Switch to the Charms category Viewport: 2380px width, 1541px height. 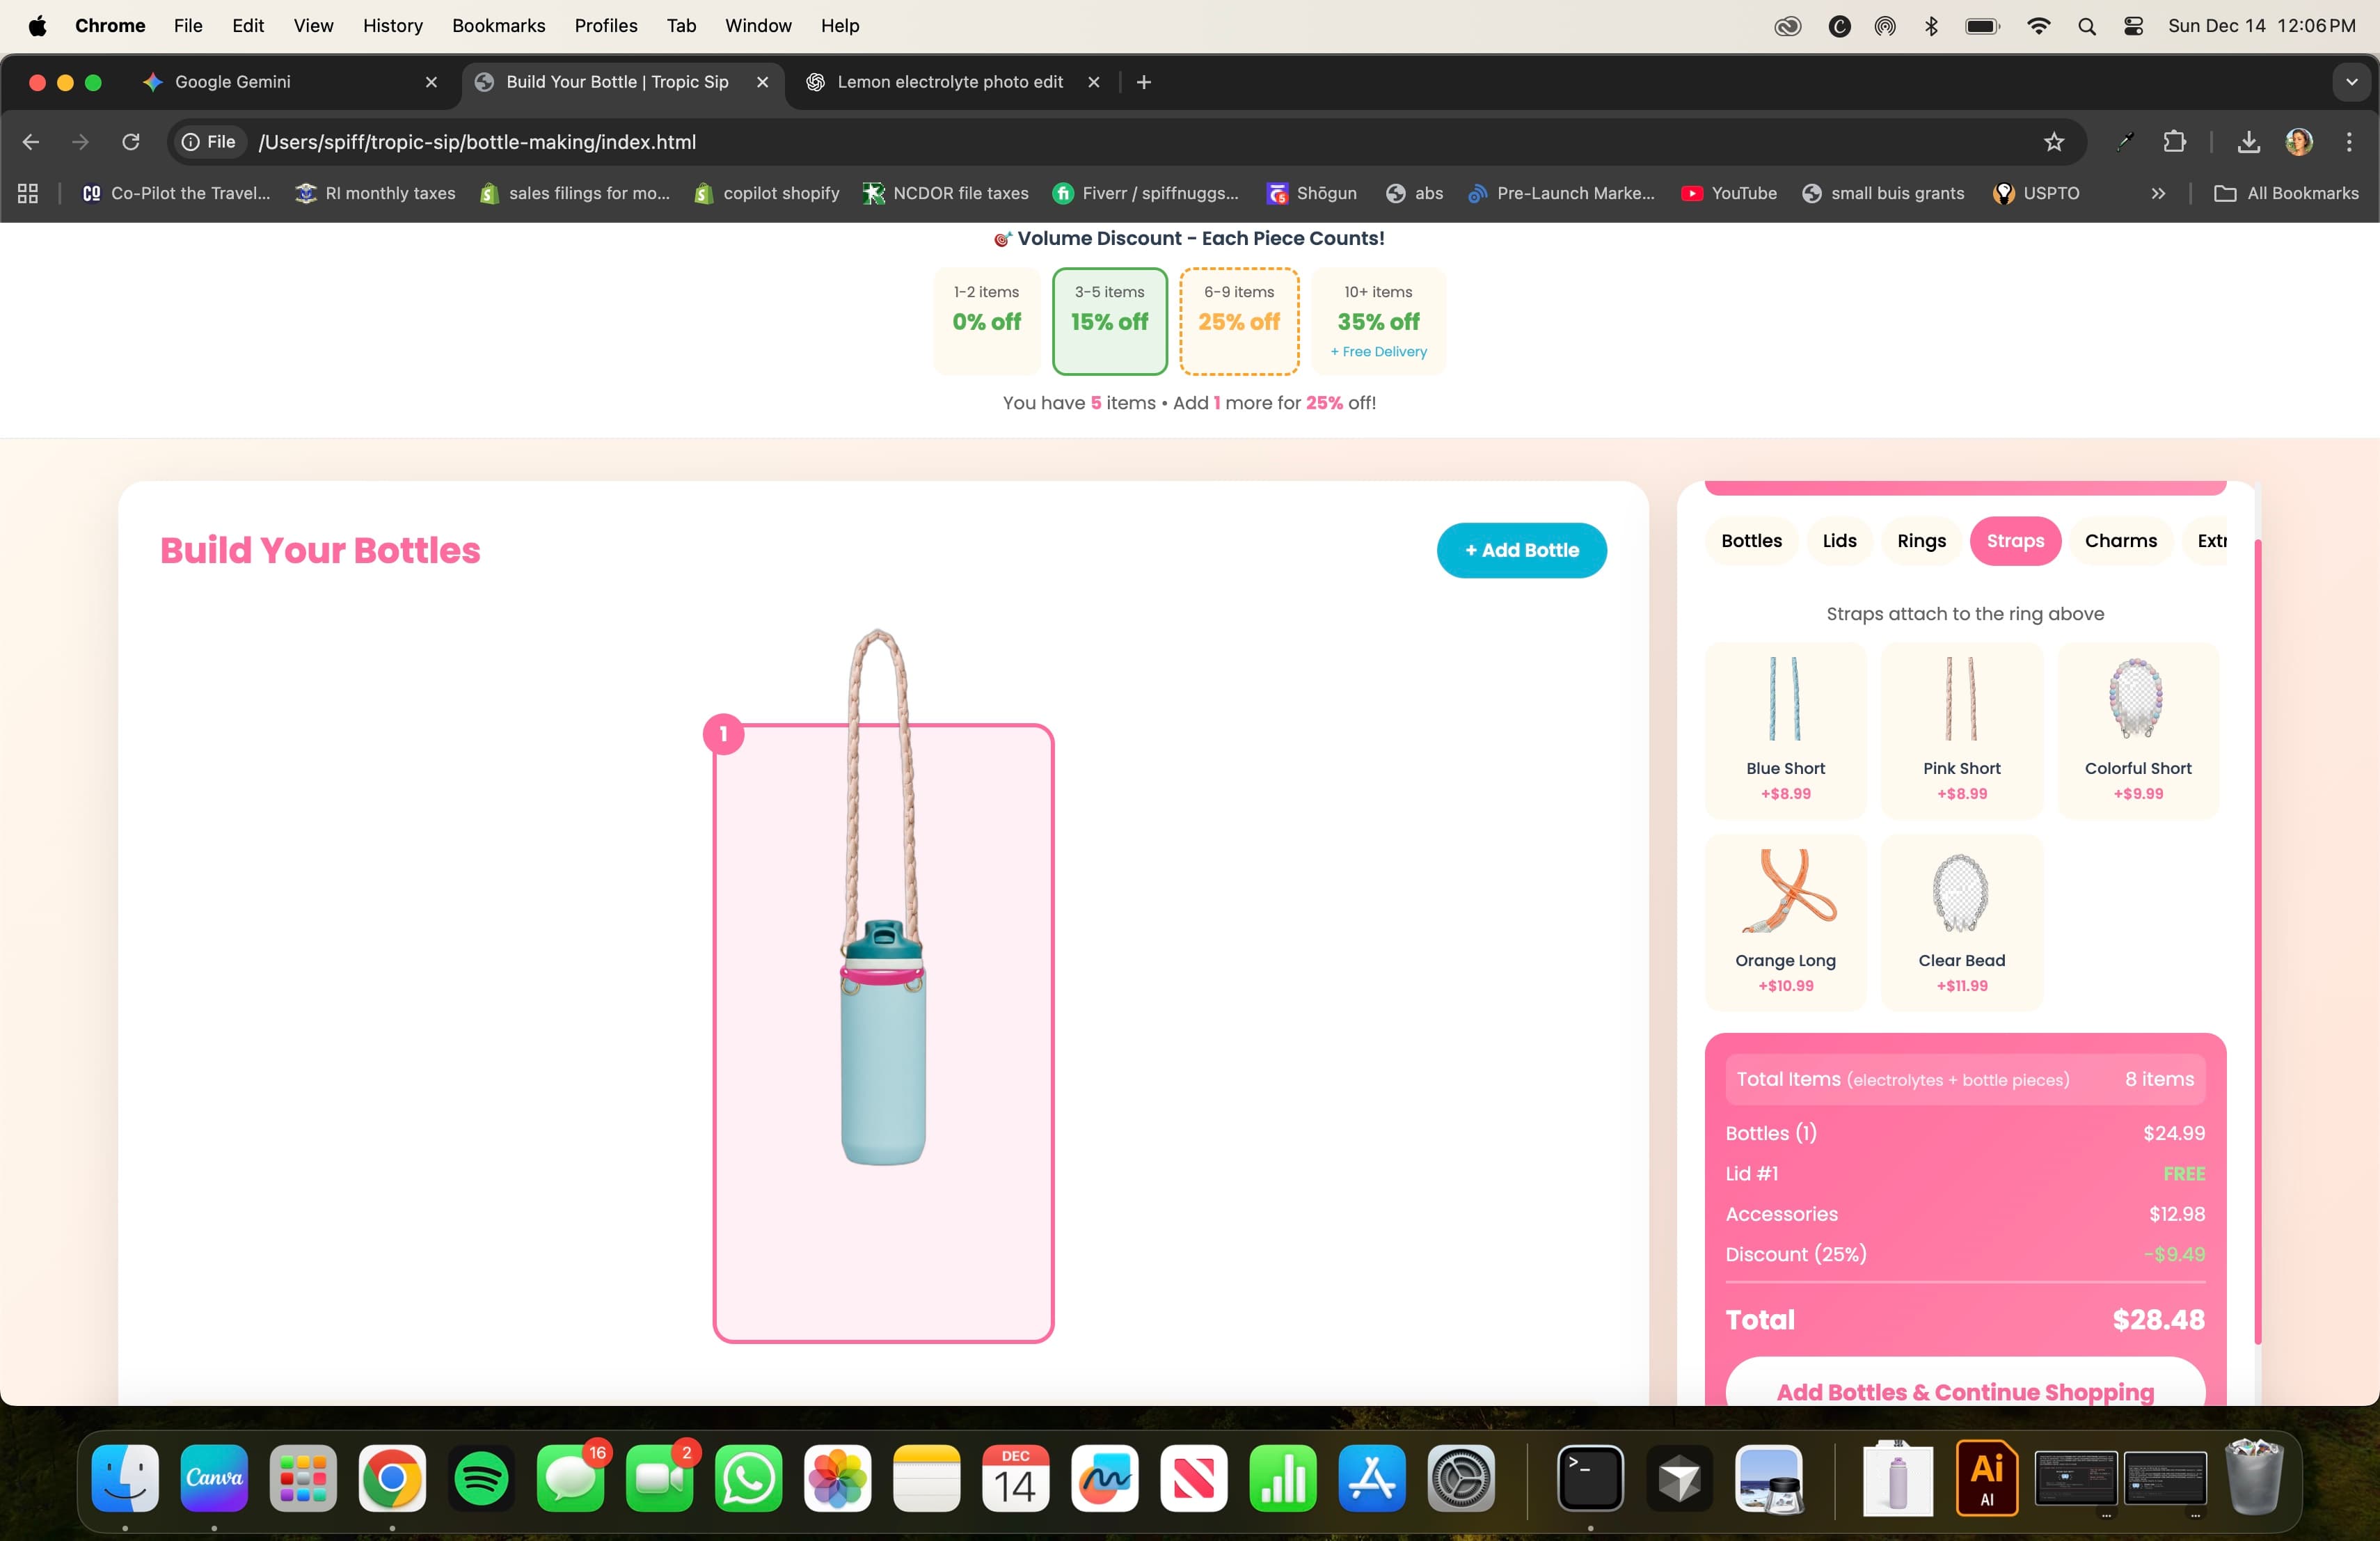point(2121,541)
